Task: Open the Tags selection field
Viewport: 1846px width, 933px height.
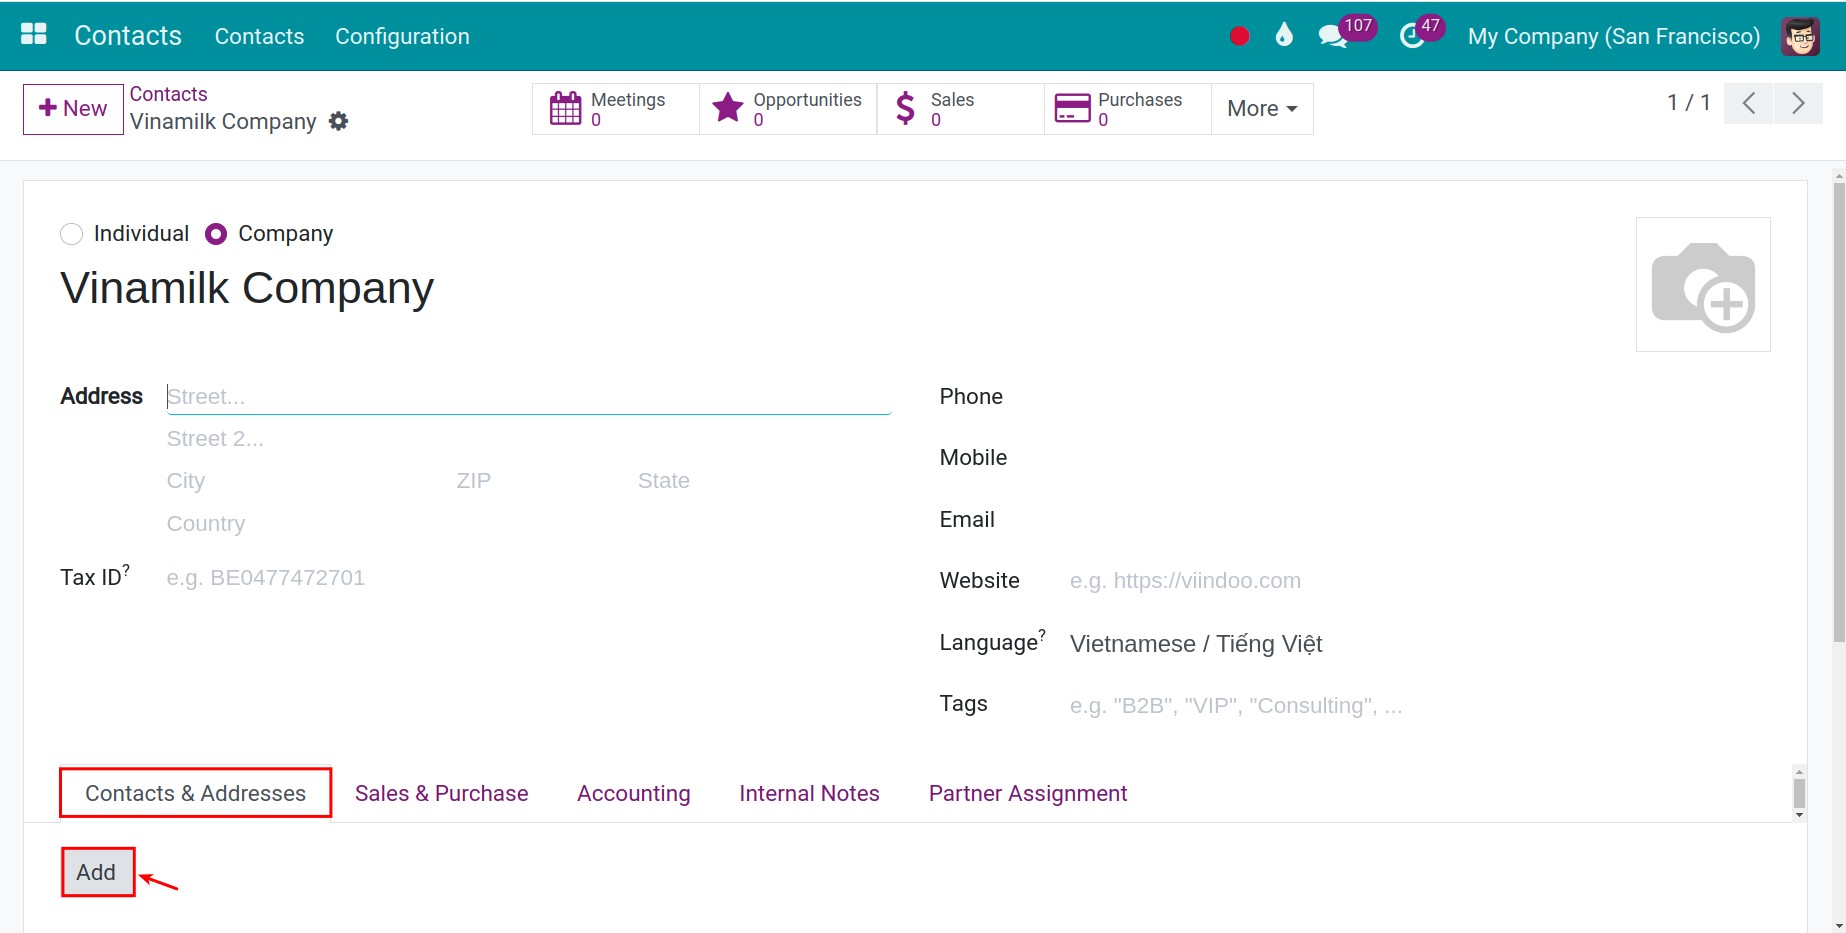Action: coord(1419,706)
